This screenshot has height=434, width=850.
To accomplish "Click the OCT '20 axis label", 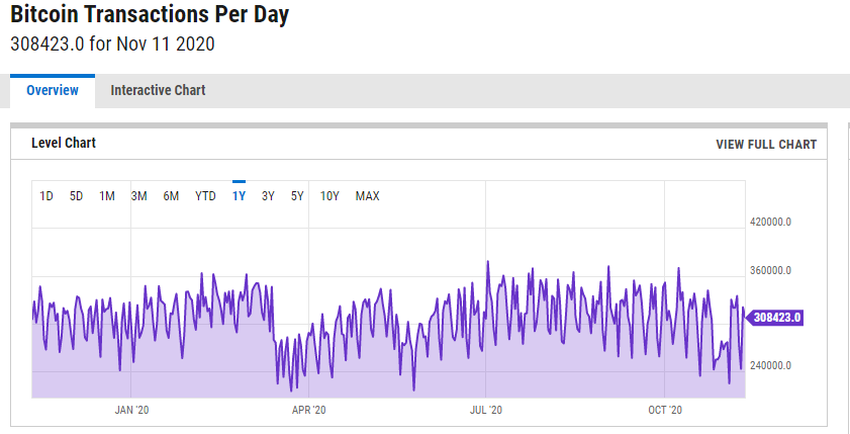I will pyautogui.click(x=665, y=410).
